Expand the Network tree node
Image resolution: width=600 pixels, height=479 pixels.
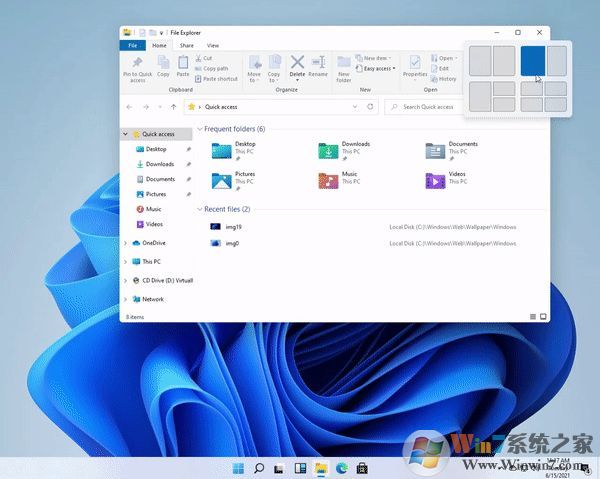(x=126, y=299)
